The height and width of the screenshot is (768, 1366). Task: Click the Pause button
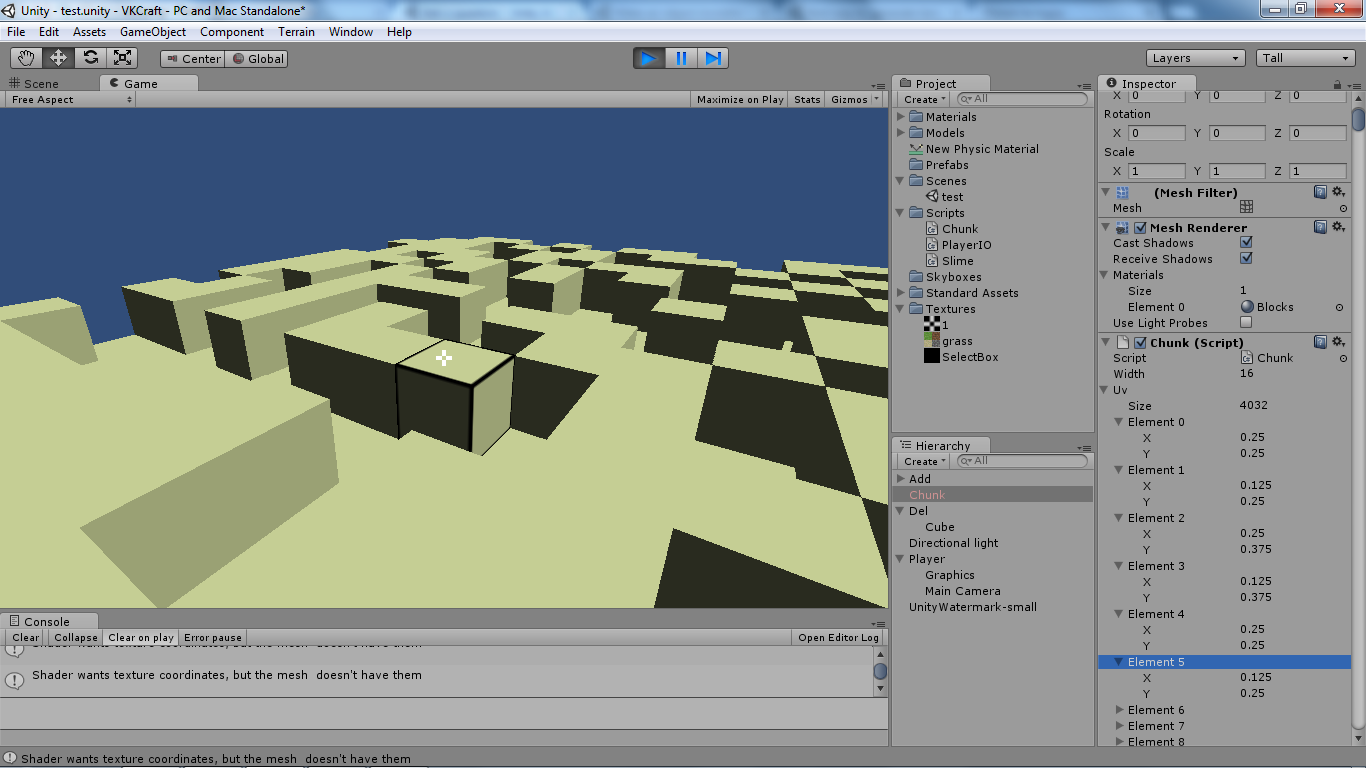coord(681,58)
